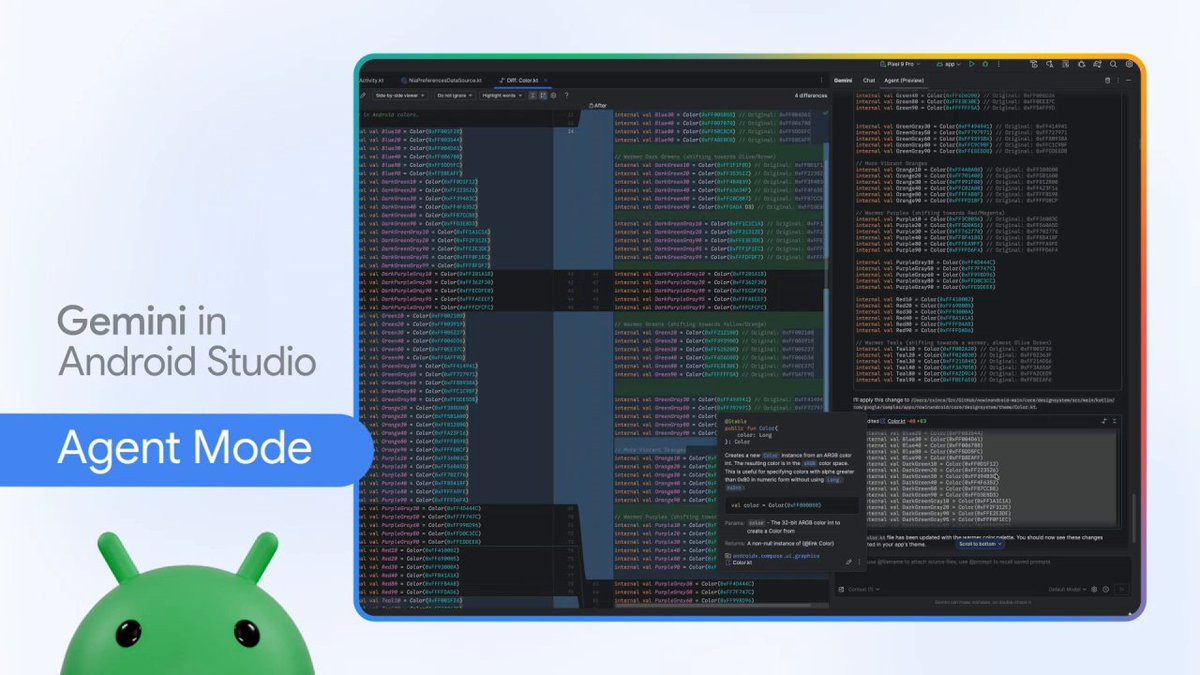The height and width of the screenshot is (675, 1200).
Task: Click the pencil edit icon in the diff toolbar
Action: tap(362, 95)
